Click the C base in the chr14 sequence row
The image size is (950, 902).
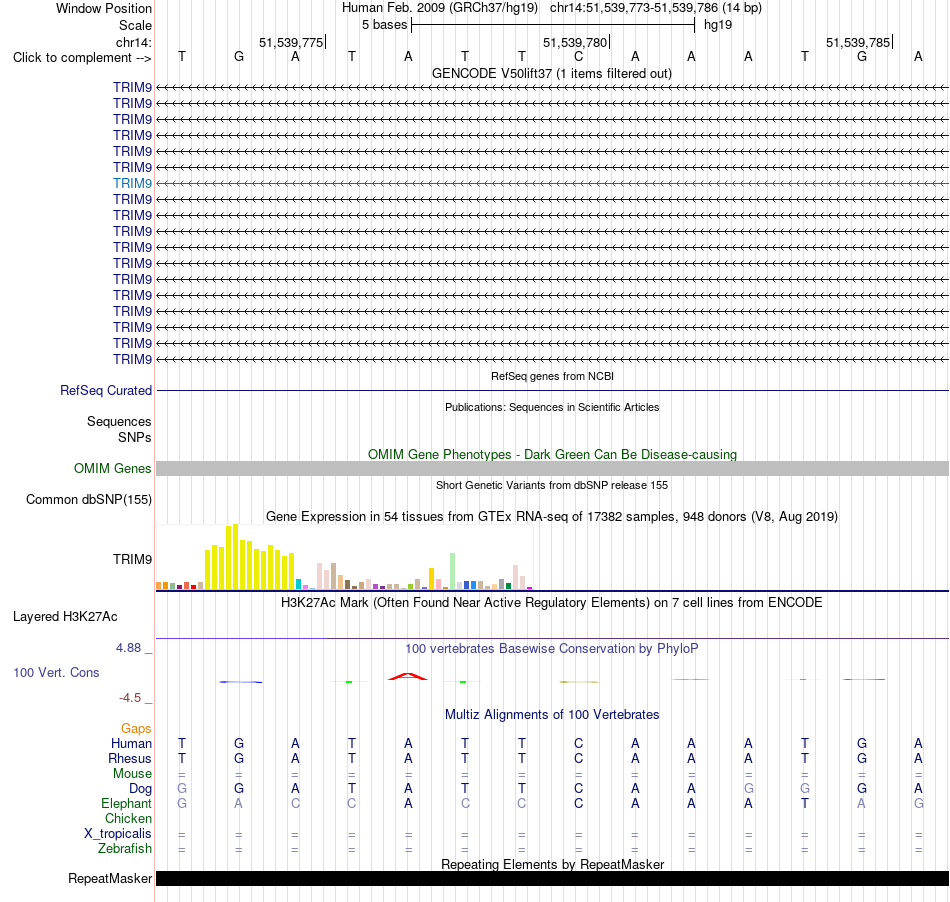tap(579, 57)
